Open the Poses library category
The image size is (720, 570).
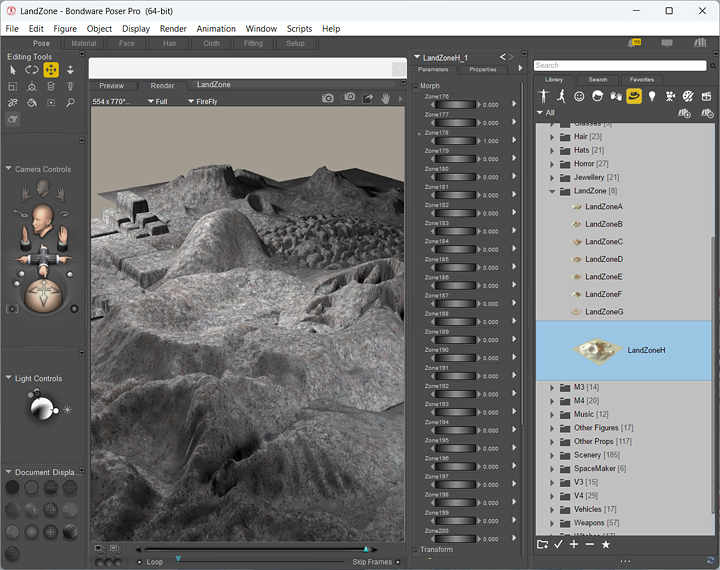[561, 97]
